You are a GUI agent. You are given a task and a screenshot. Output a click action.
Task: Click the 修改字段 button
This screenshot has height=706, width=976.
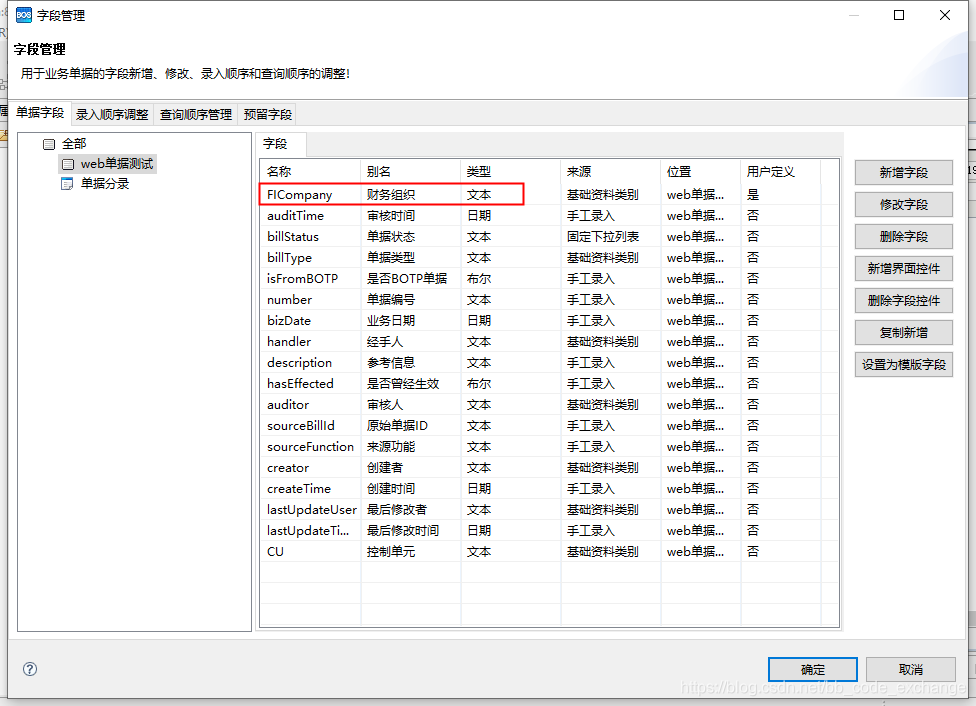click(904, 205)
